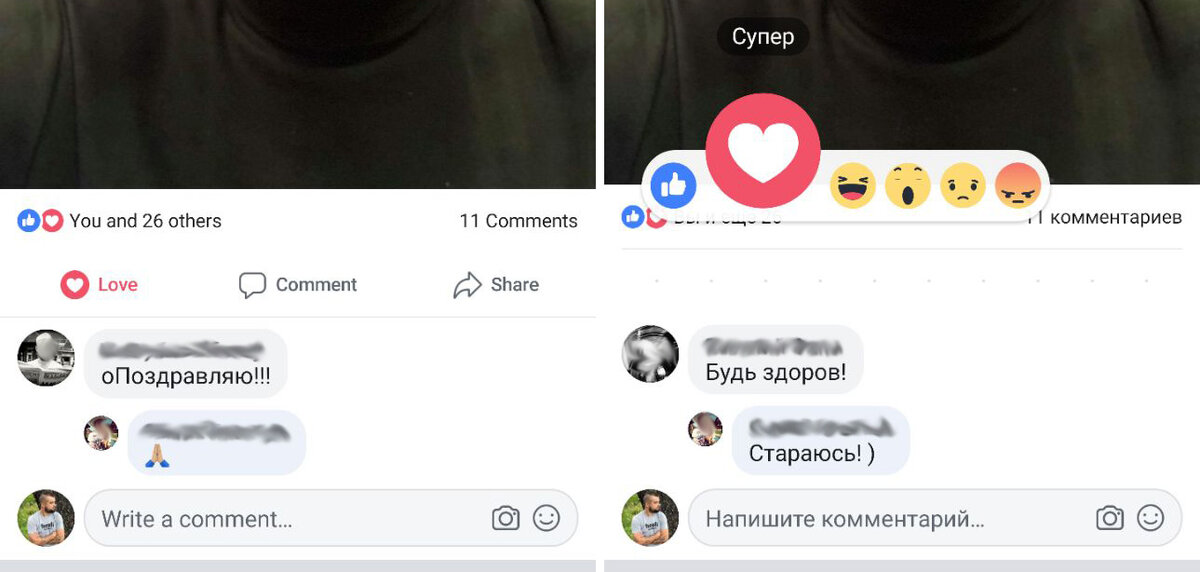
Task: Open the комментариев count link
Action: tap(1104, 218)
